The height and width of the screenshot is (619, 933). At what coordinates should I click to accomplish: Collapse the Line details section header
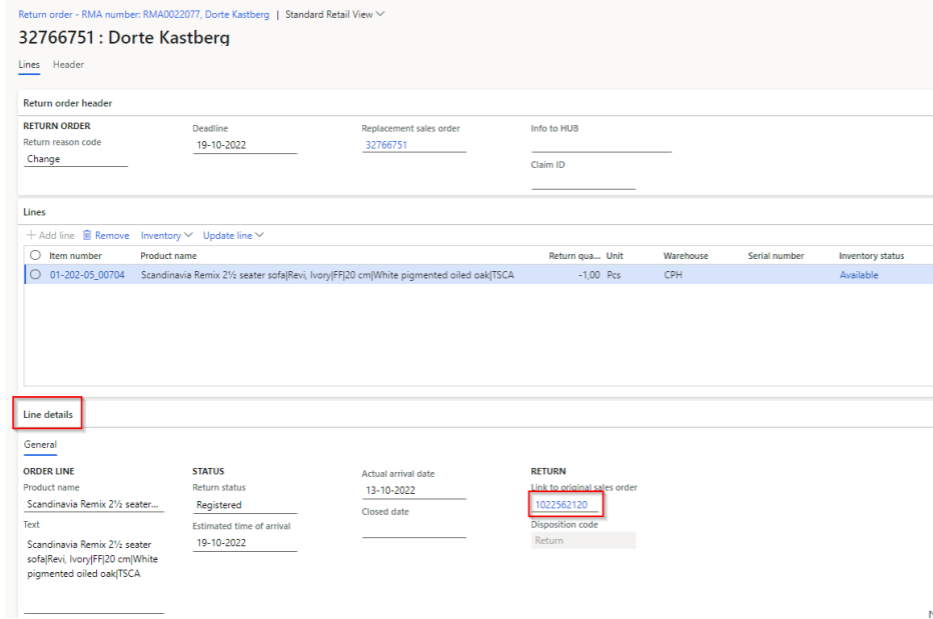click(x=47, y=414)
